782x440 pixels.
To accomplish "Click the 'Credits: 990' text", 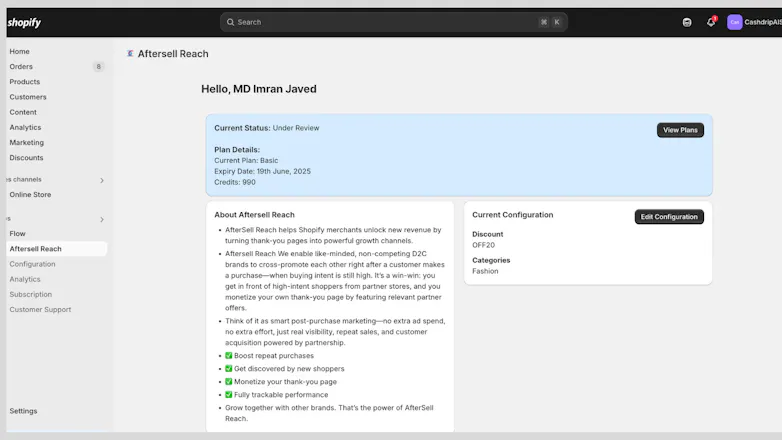I will [235, 182].
